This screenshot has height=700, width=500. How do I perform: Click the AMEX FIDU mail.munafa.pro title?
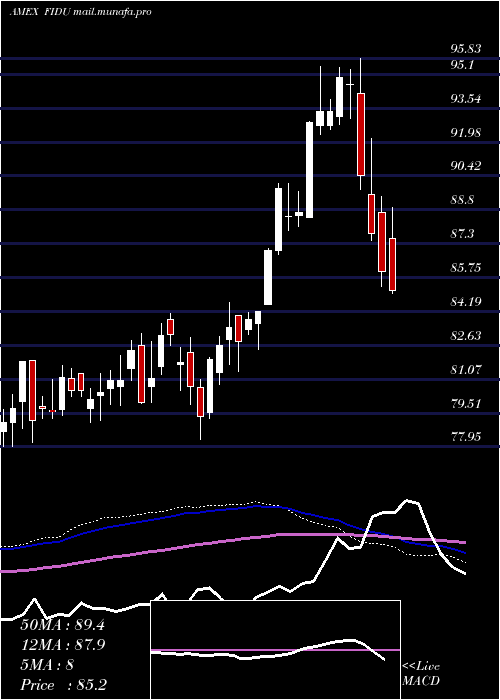(x=80, y=12)
